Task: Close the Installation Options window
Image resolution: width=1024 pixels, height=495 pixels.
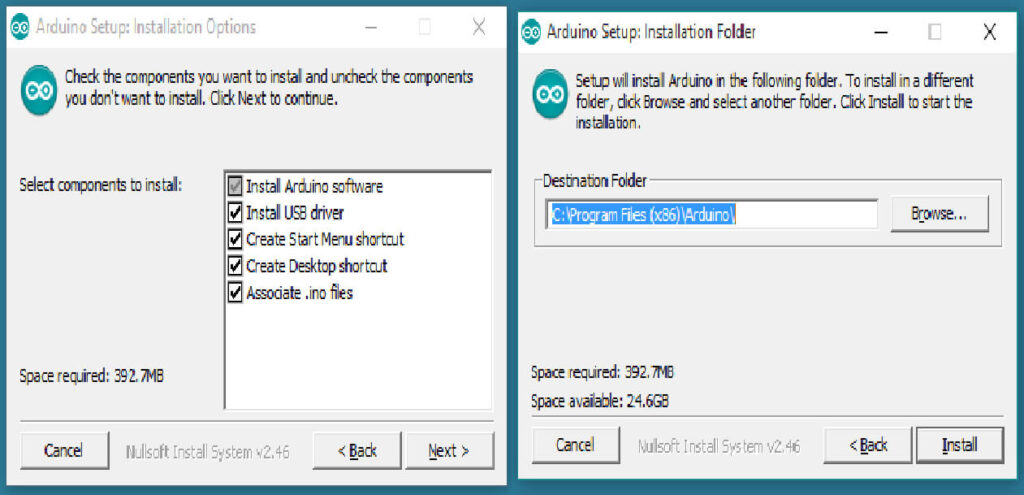Action: (479, 27)
